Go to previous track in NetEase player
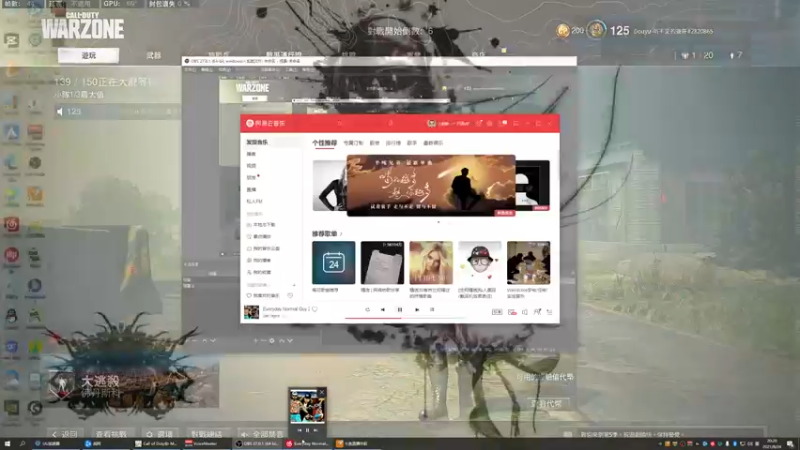 click(x=383, y=310)
